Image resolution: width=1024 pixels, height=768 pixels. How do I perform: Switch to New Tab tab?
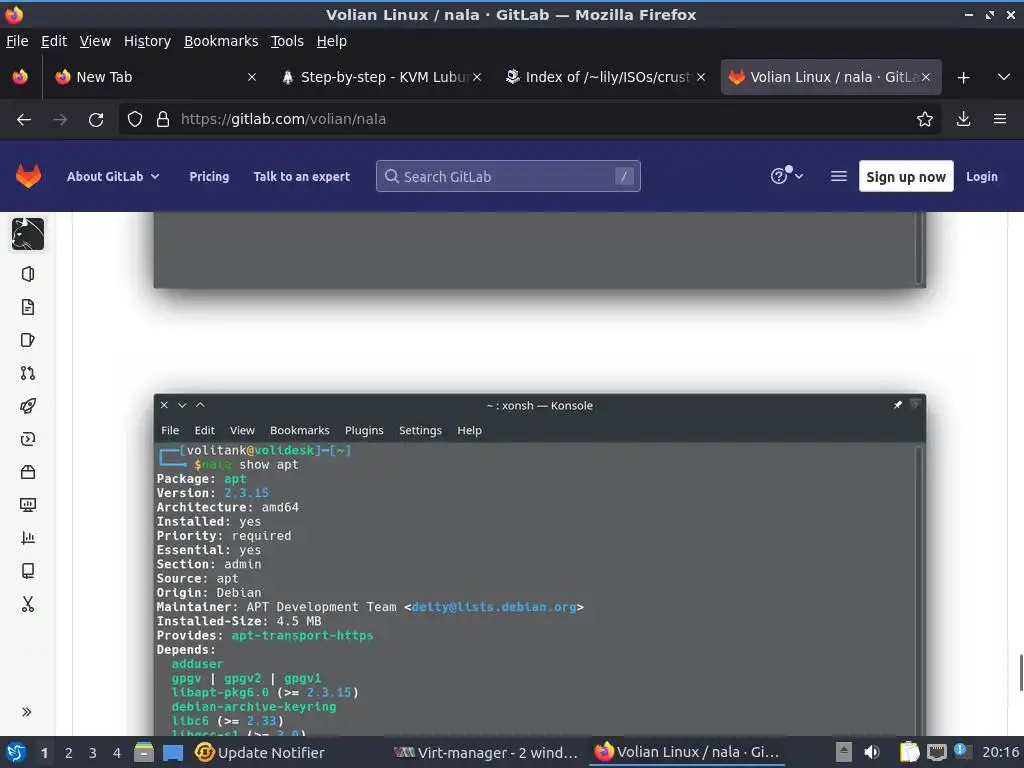click(x=155, y=77)
